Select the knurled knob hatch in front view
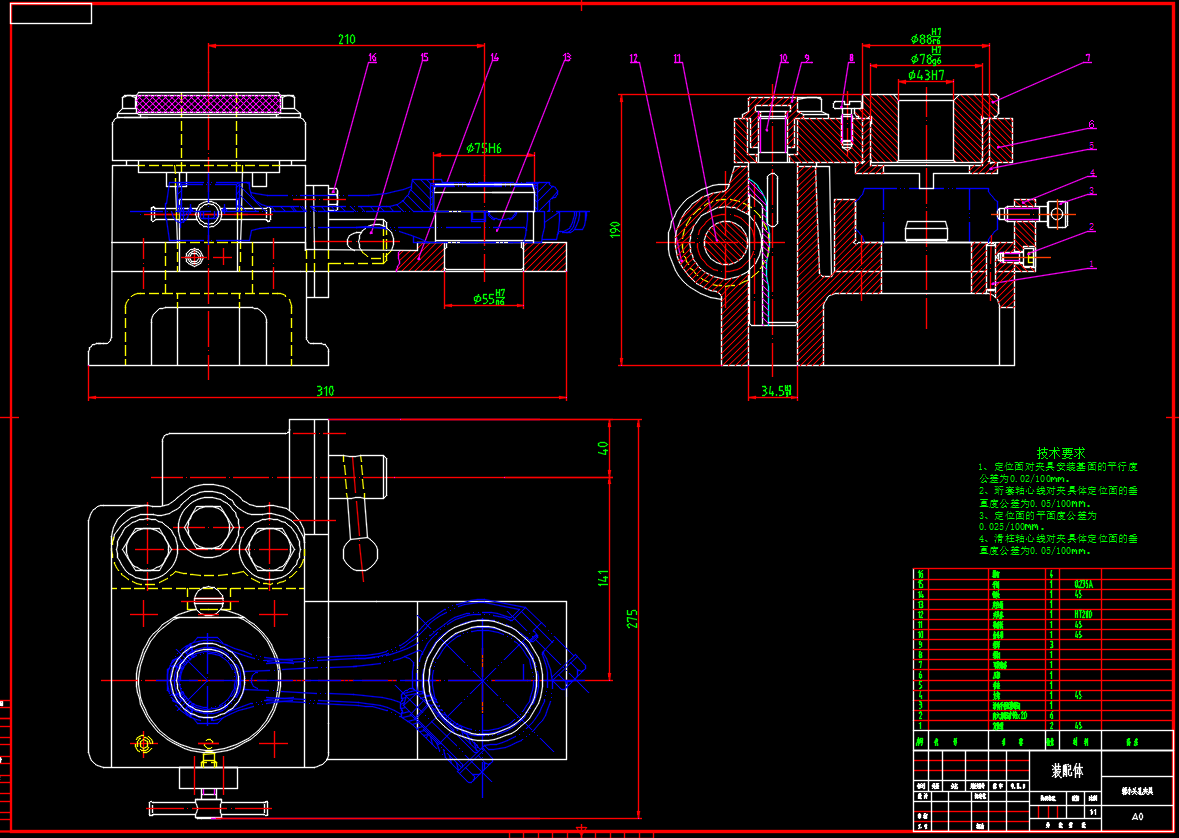This screenshot has width=1179, height=838. [208, 104]
